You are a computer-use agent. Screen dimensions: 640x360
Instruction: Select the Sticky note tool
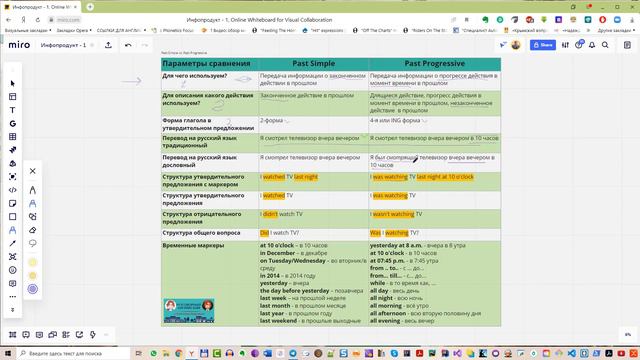pos(13,203)
